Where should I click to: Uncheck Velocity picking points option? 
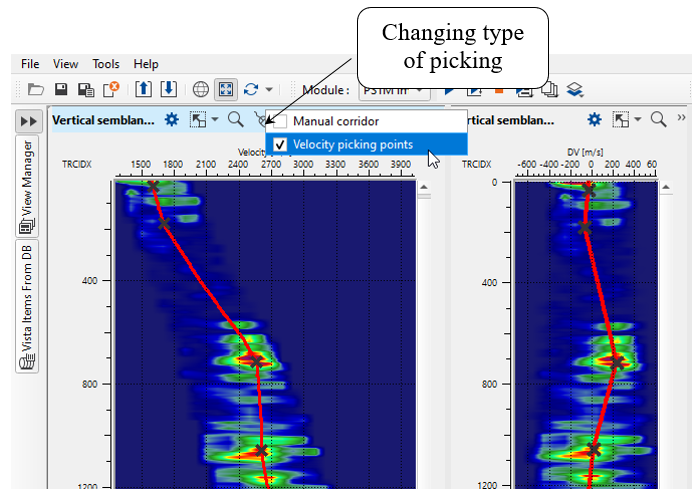click(279, 144)
